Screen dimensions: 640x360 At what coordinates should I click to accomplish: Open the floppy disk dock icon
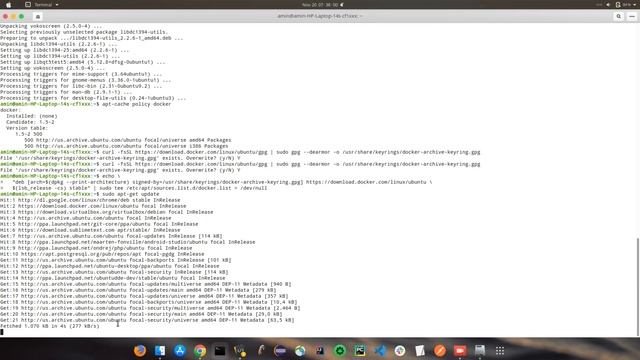[480, 351]
